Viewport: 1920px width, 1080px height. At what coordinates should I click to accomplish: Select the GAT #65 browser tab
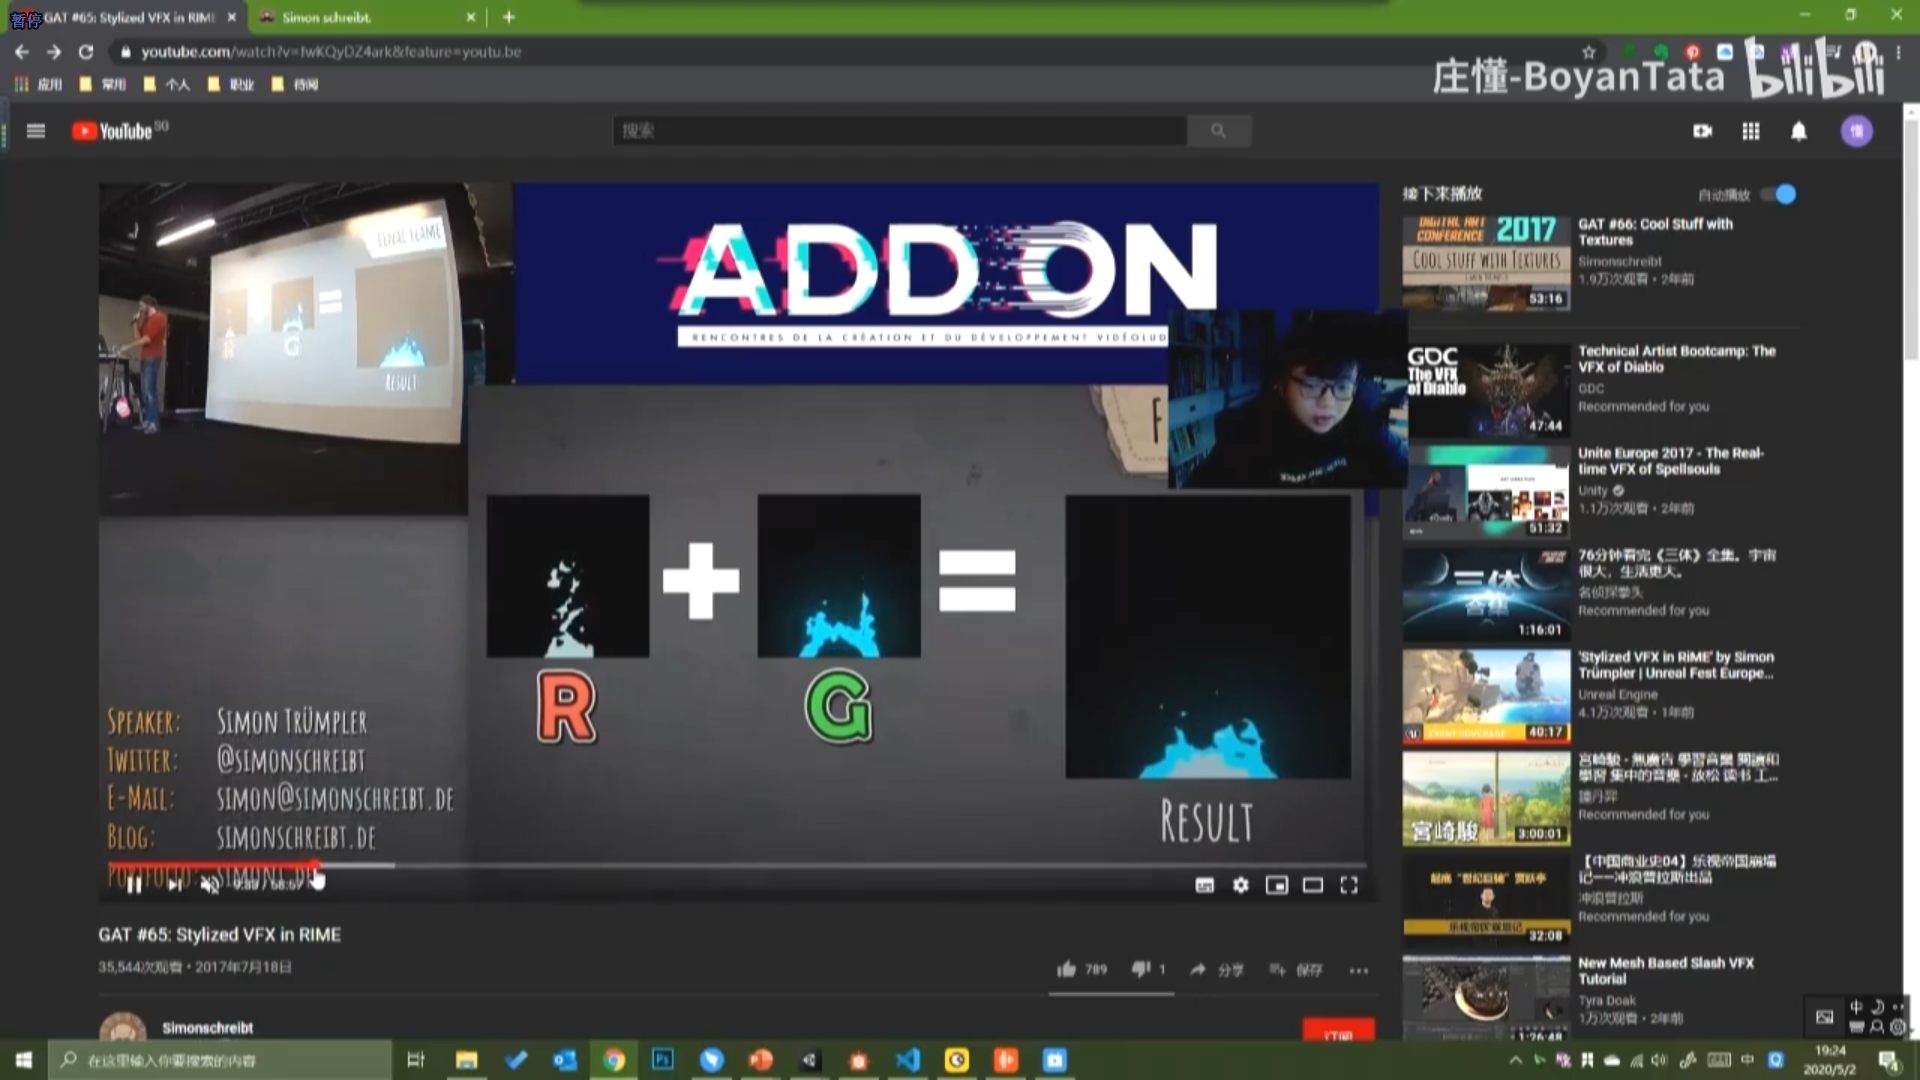tap(125, 17)
